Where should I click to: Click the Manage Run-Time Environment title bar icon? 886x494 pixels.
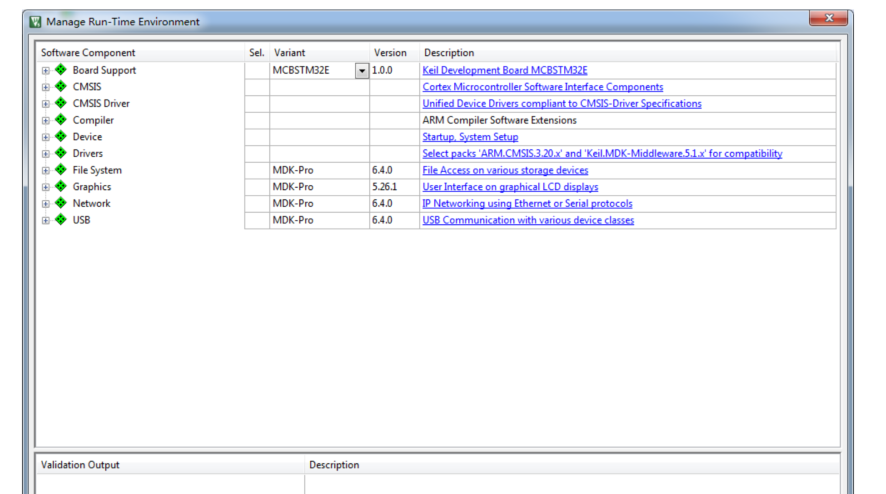36,22
